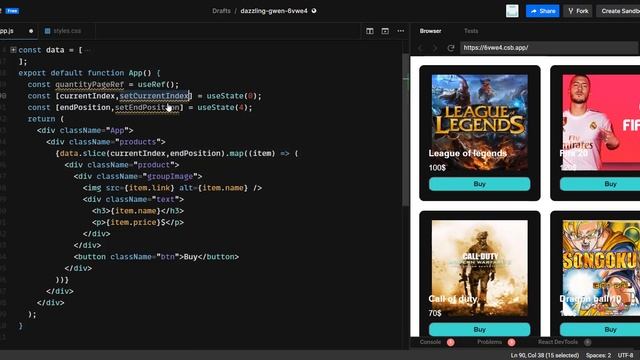Click the '100$' price text
The height and width of the screenshot is (360, 640).
pyautogui.click(x=437, y=168)
